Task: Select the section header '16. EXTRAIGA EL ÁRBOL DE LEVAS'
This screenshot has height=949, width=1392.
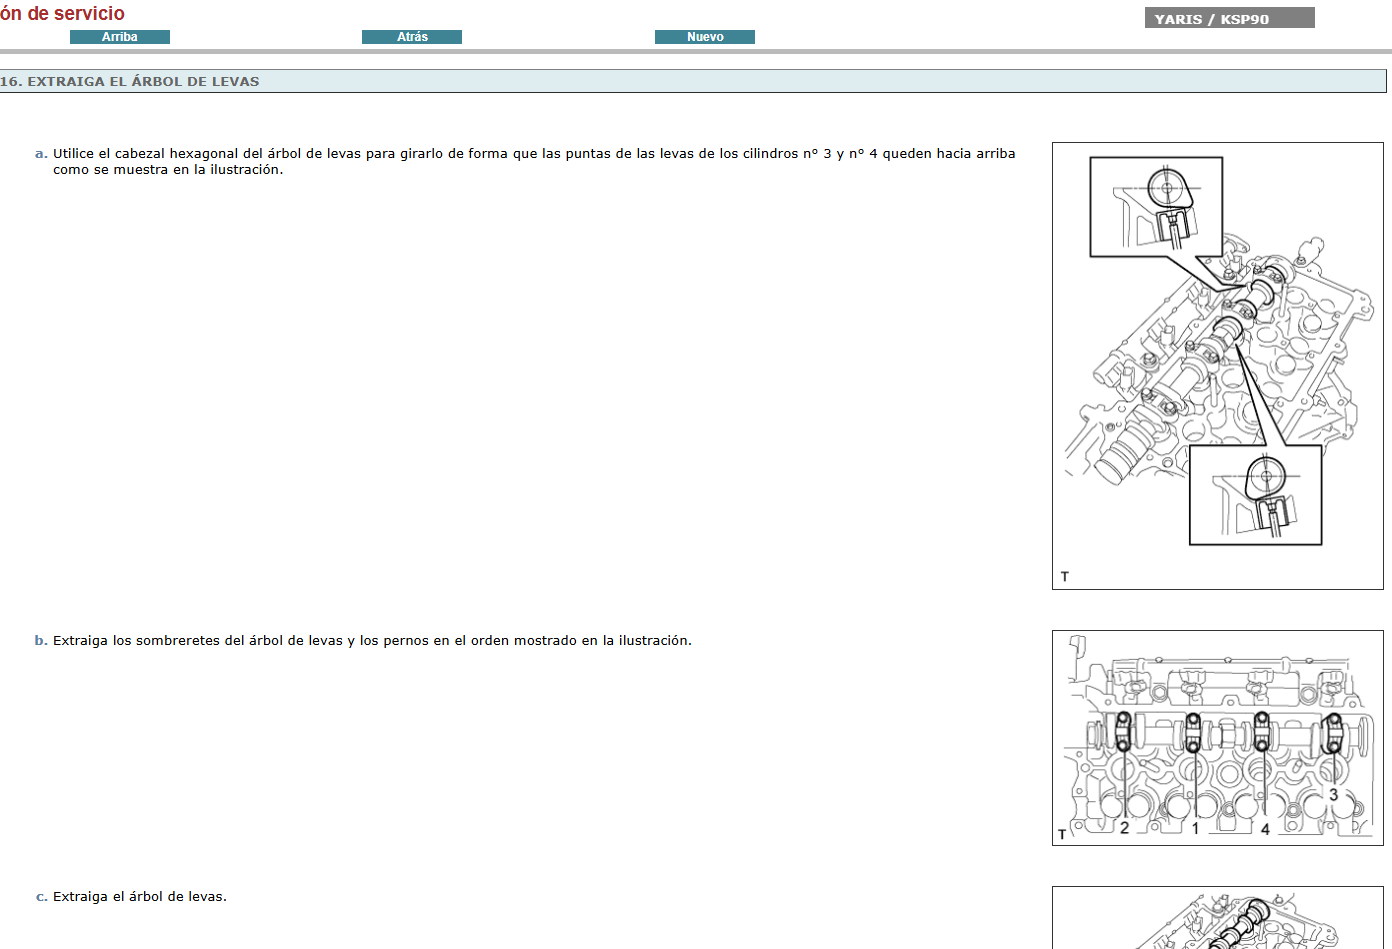Action: click(130, 82)
